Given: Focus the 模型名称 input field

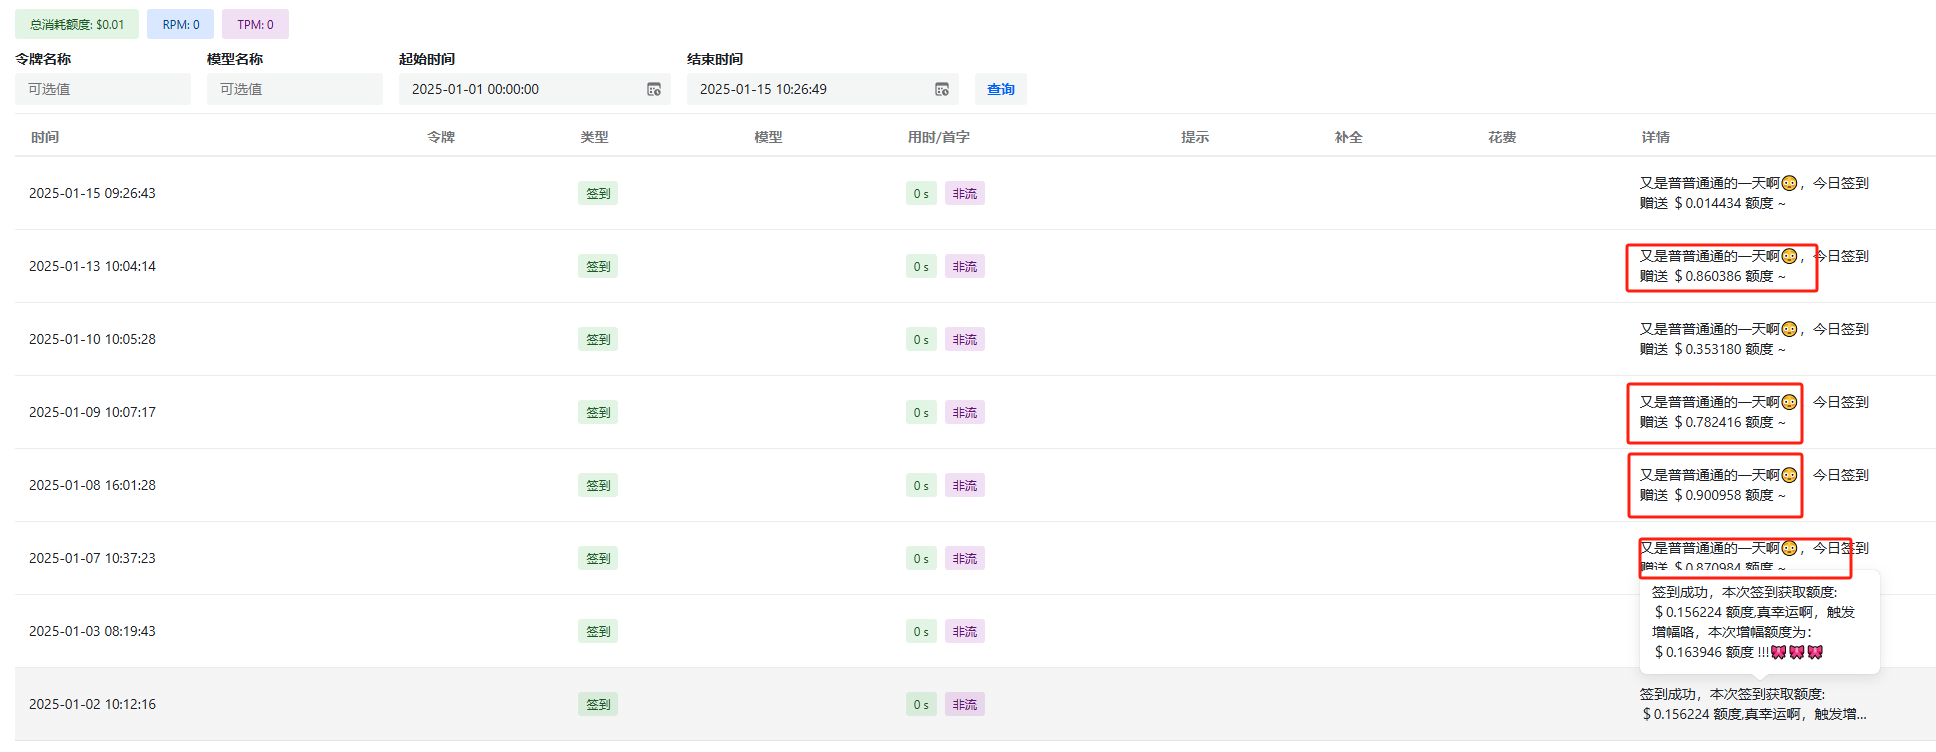Looking at the screenshot, I should (295, 89).
